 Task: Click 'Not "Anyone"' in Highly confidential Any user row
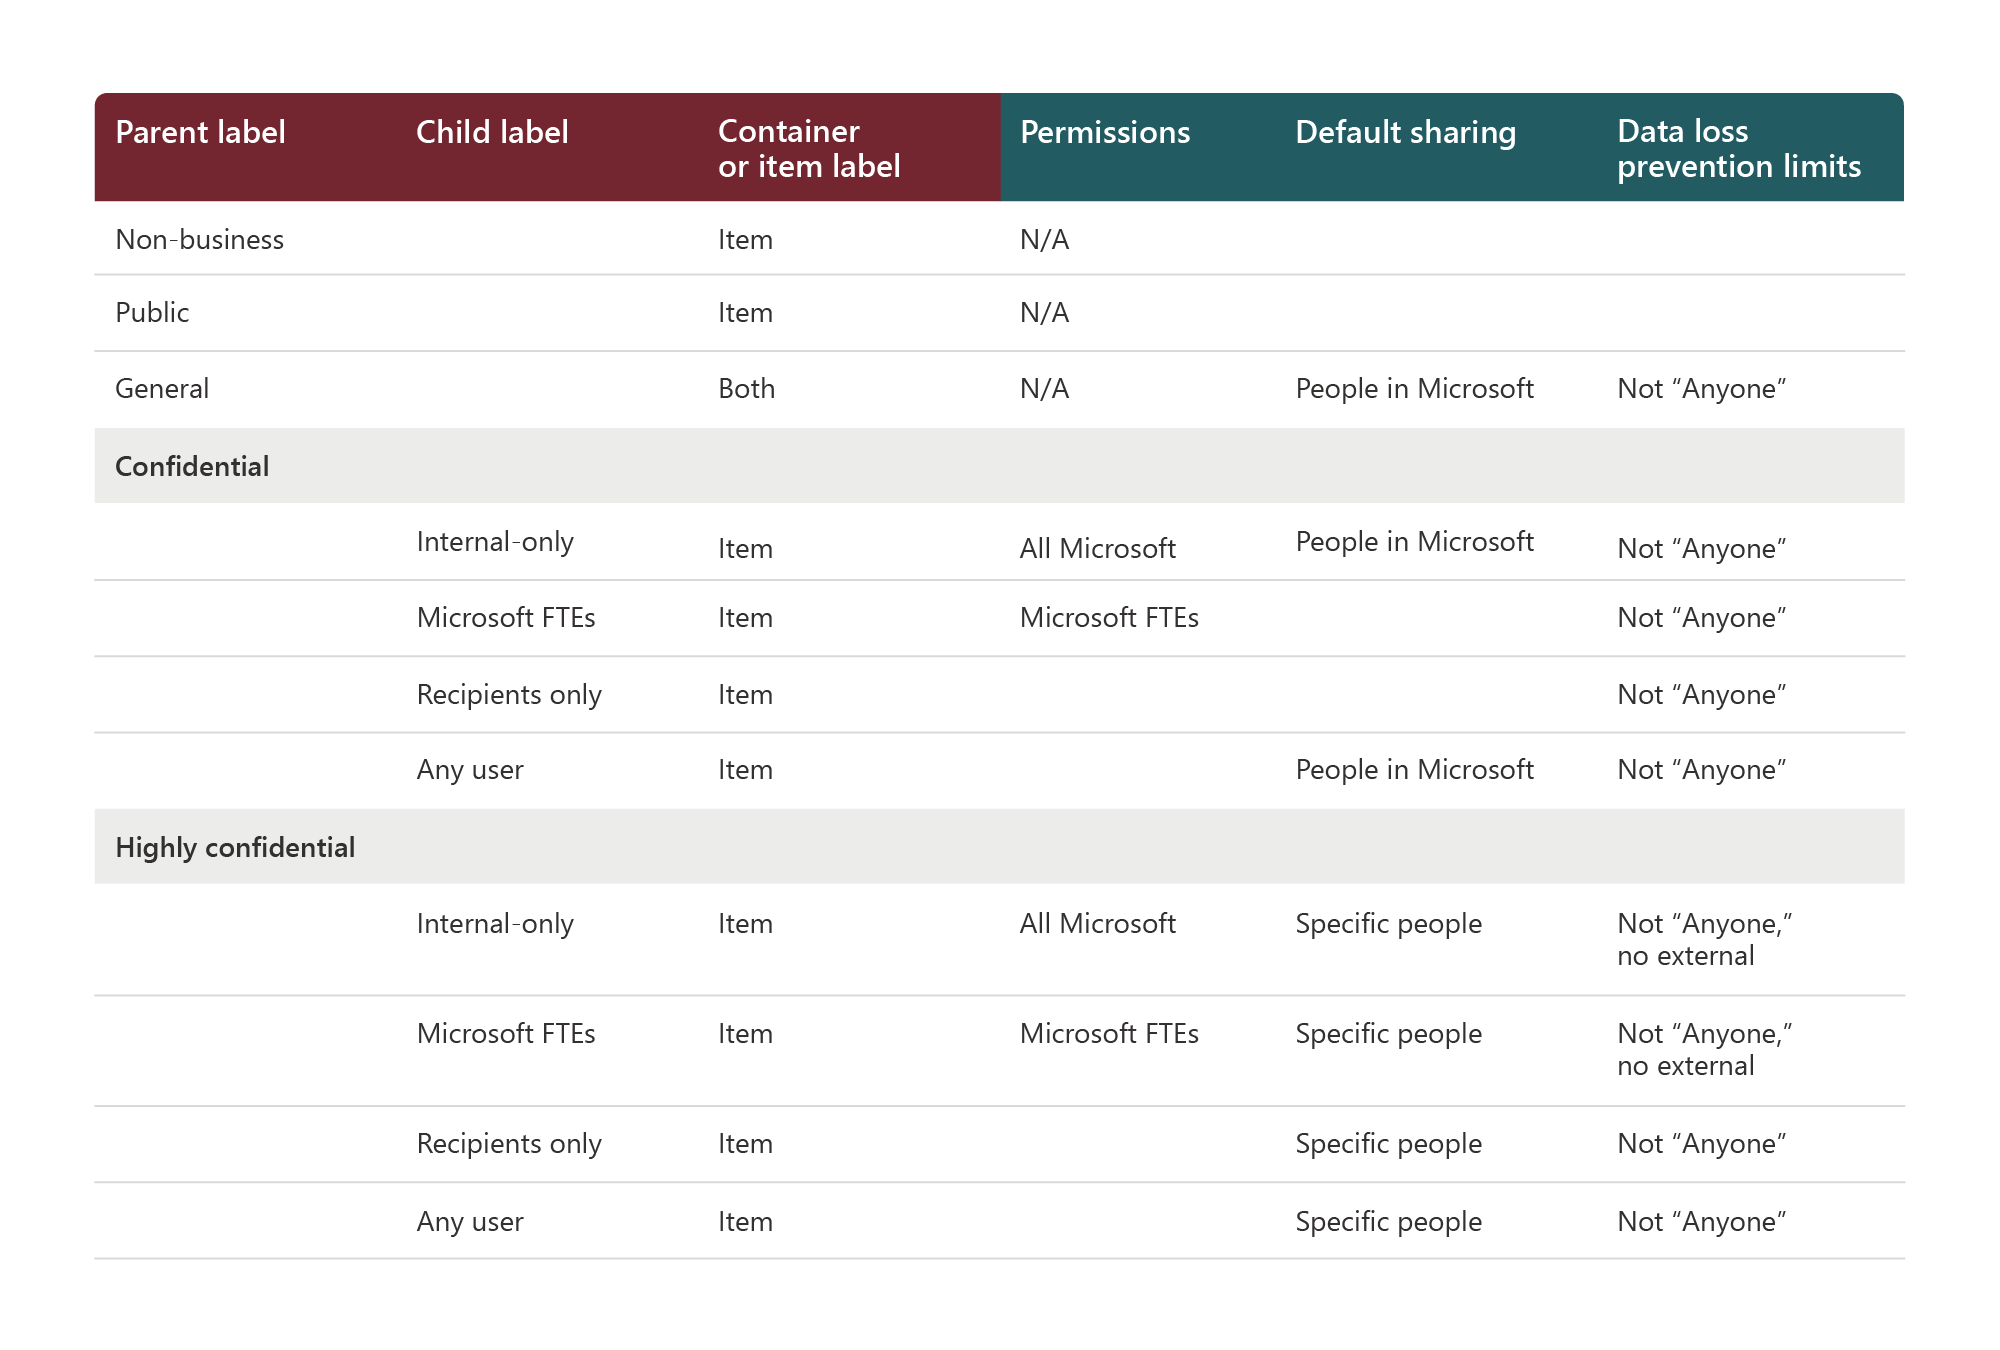click(x=1702, y=1222)
